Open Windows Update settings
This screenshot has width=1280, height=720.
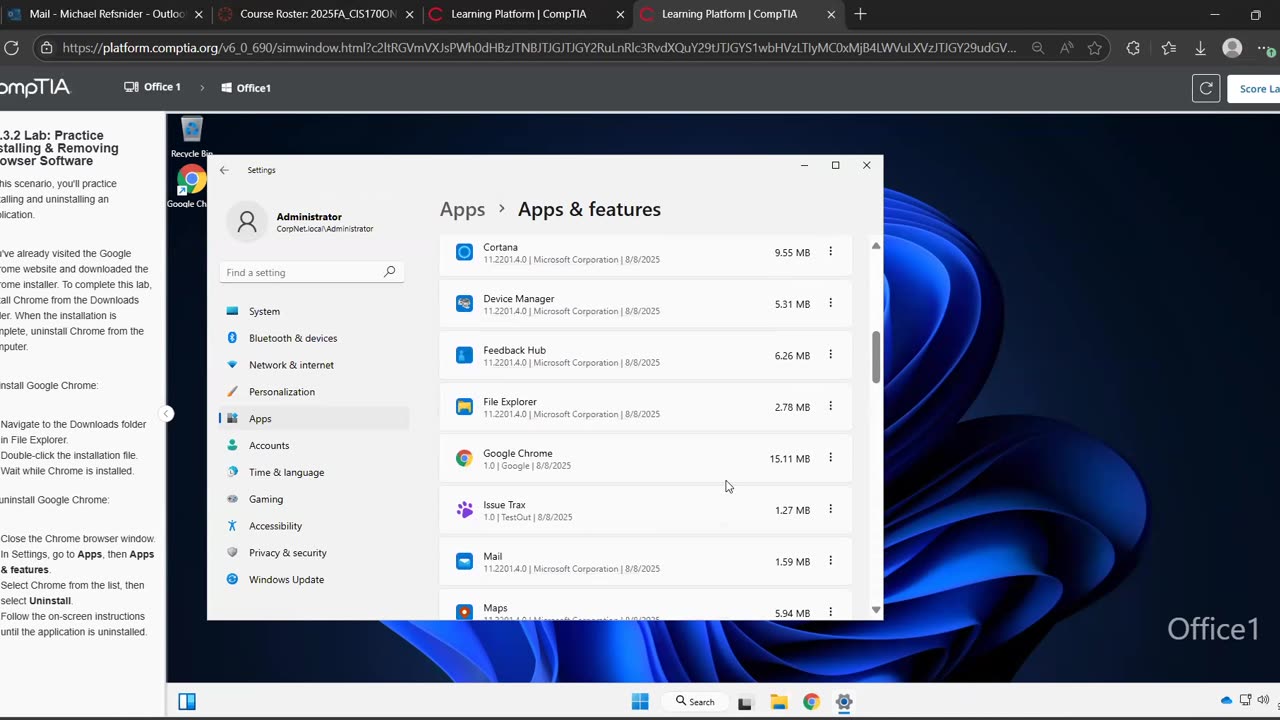coord(314,580)
